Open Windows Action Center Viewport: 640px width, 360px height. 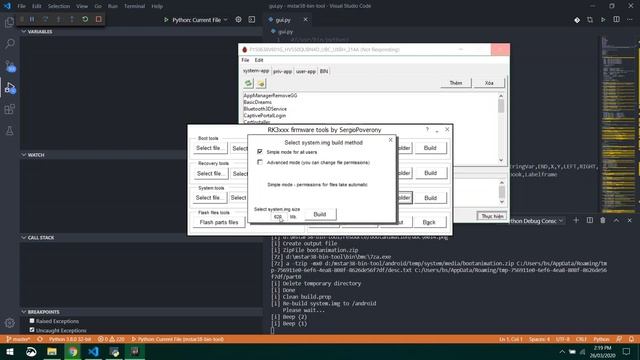pos(627,351)
